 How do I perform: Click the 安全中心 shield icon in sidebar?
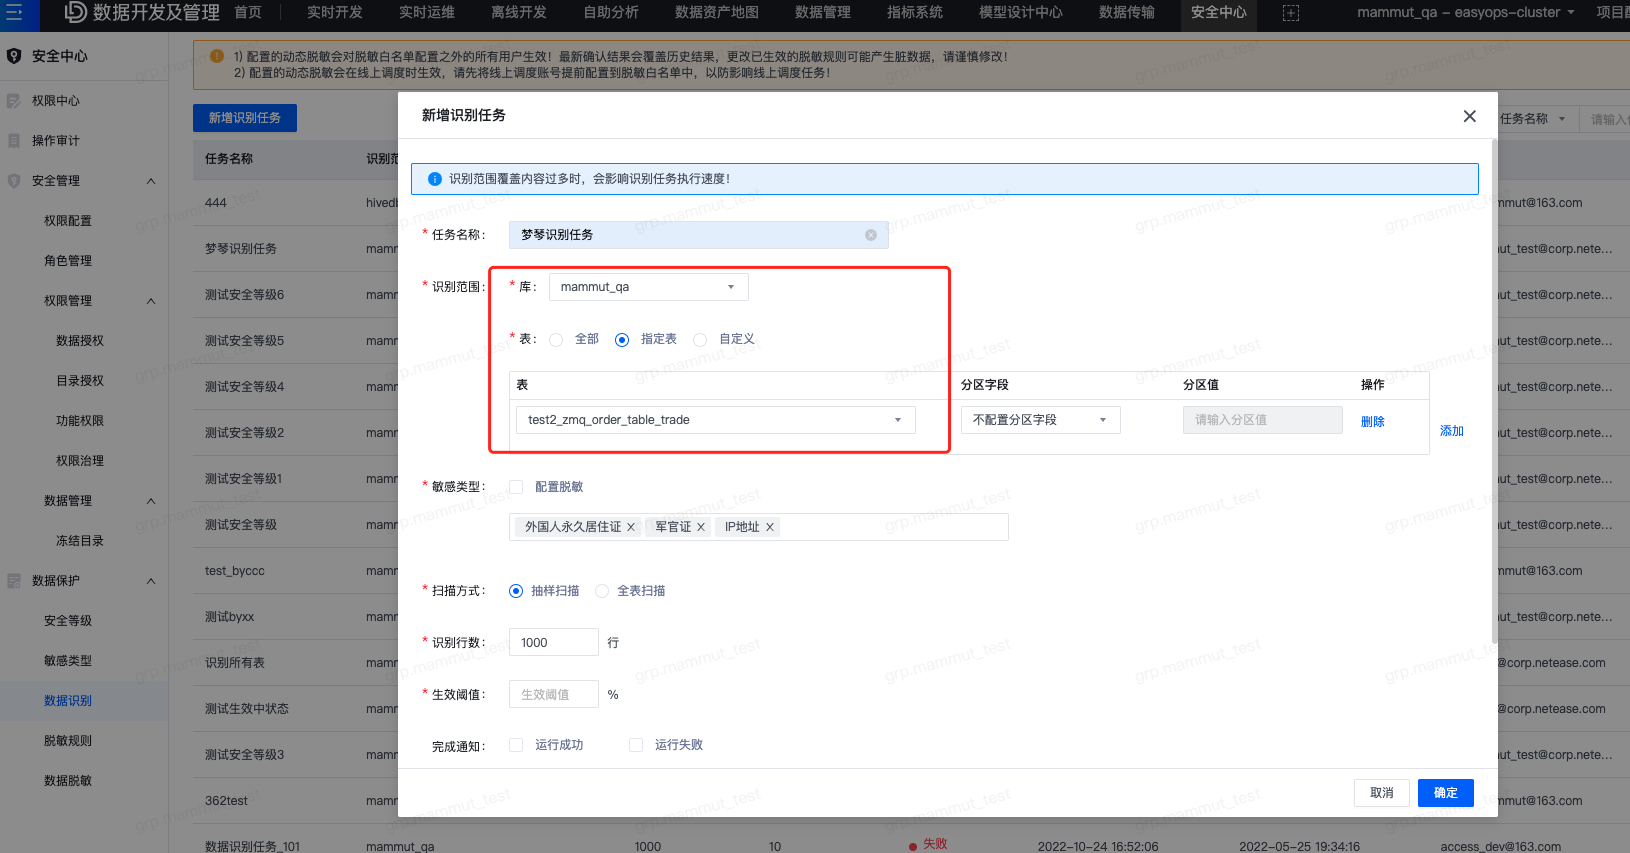14,56
